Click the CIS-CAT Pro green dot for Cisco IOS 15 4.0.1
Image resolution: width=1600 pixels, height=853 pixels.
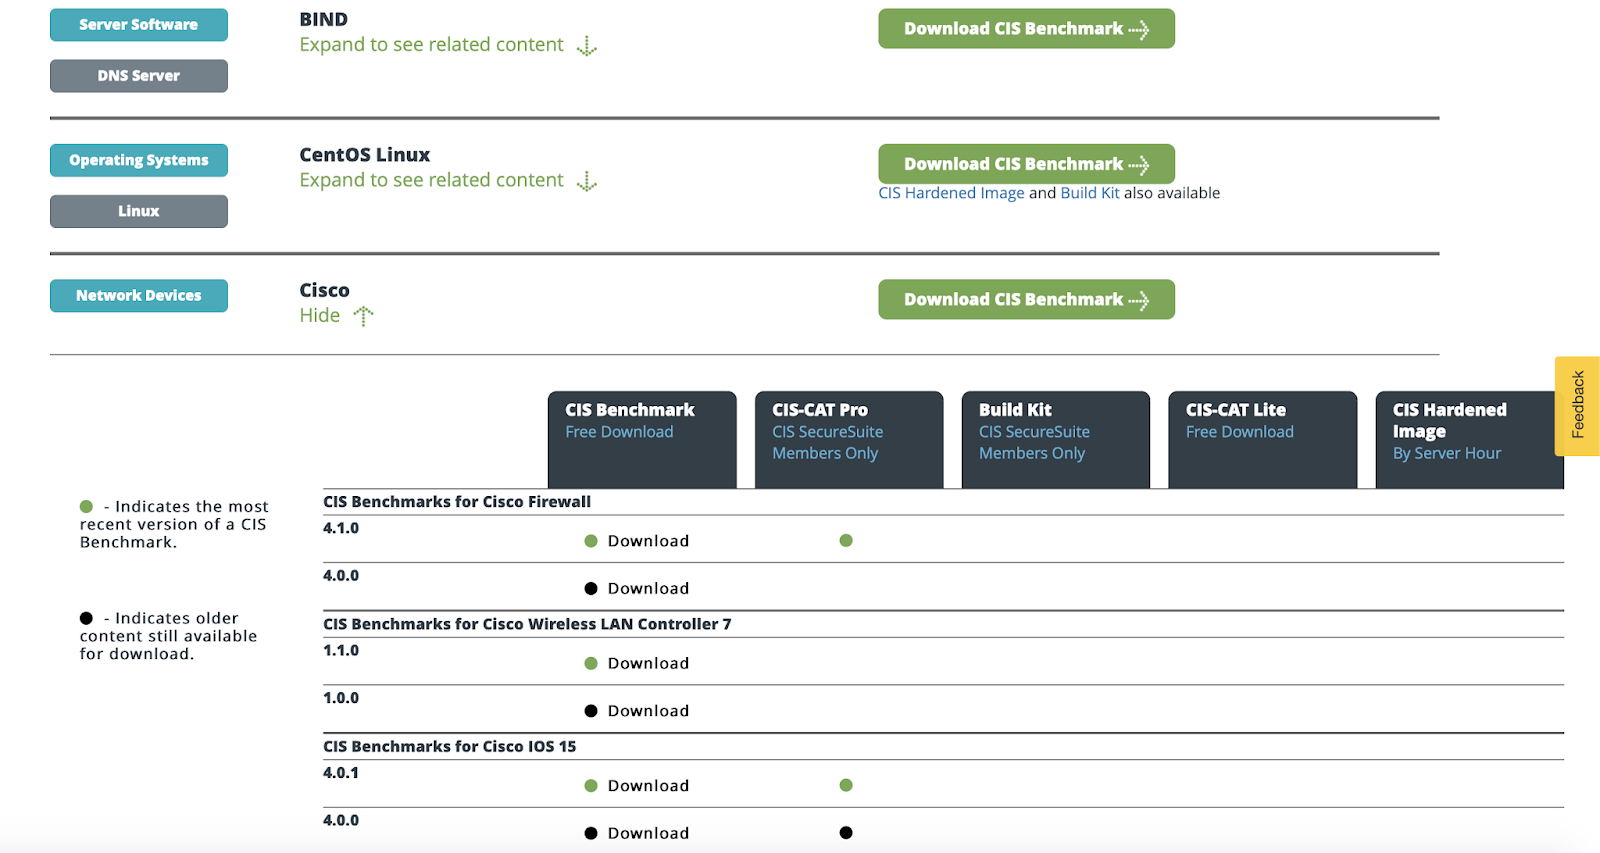coord(846,785)
